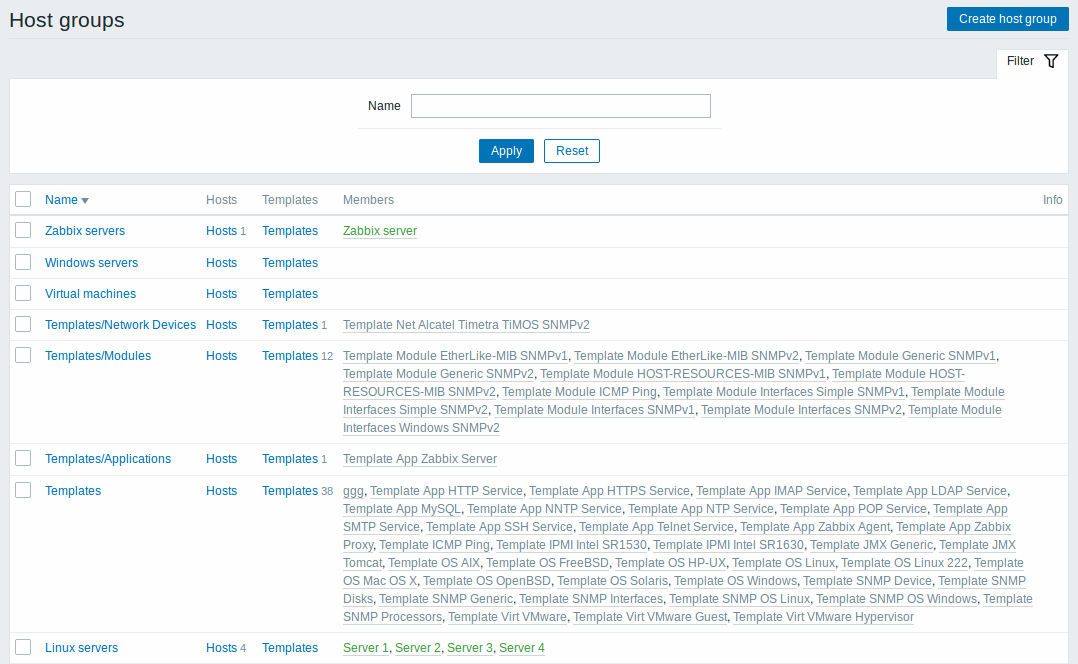Check the Windows servers row checkbox
Viewport: 1078px width, 664px height.
23,262
